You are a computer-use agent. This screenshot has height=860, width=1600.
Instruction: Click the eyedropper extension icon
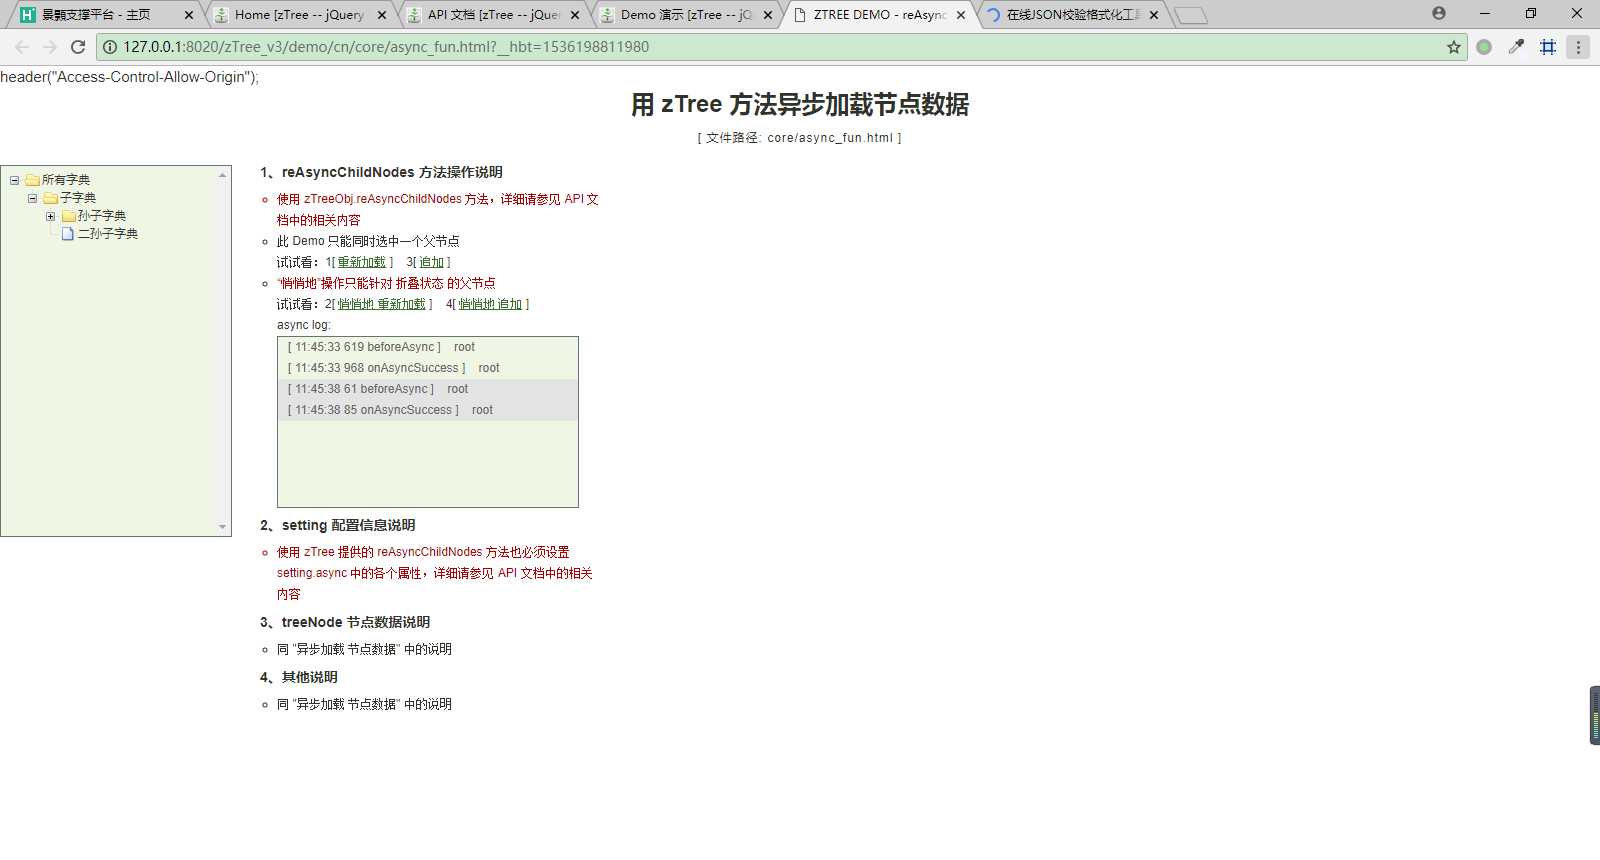click(1516, 47)
